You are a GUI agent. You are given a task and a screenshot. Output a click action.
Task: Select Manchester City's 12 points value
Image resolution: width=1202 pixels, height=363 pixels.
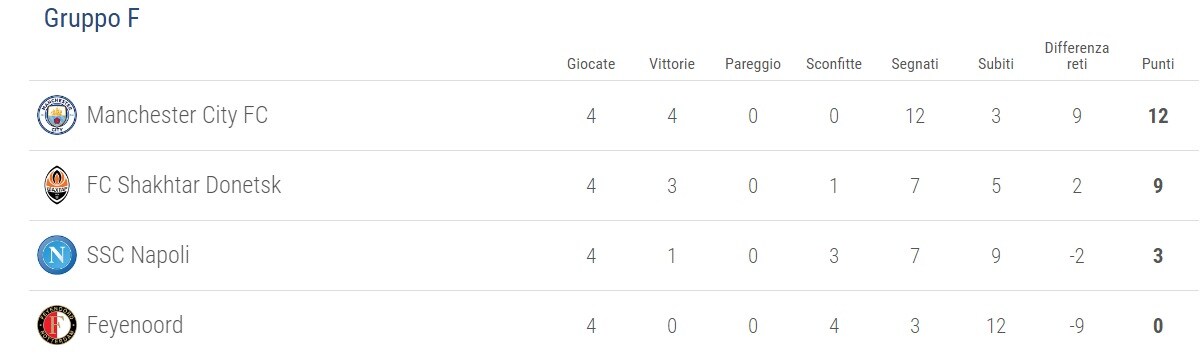click(1158, 116)
